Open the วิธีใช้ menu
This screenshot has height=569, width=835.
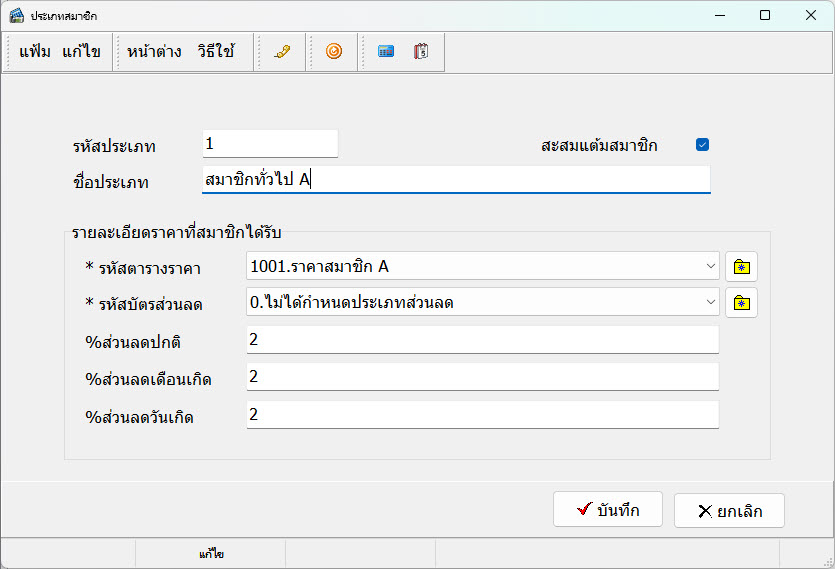click(x=216, y=52)
